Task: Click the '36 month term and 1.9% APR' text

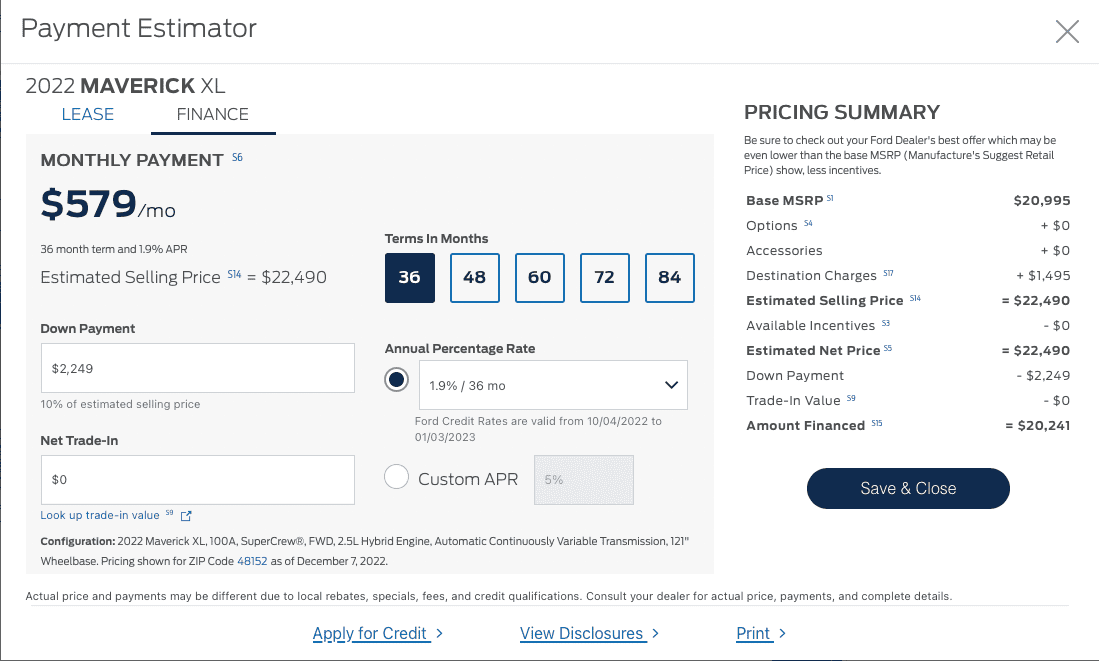Action: click(114, 249)
